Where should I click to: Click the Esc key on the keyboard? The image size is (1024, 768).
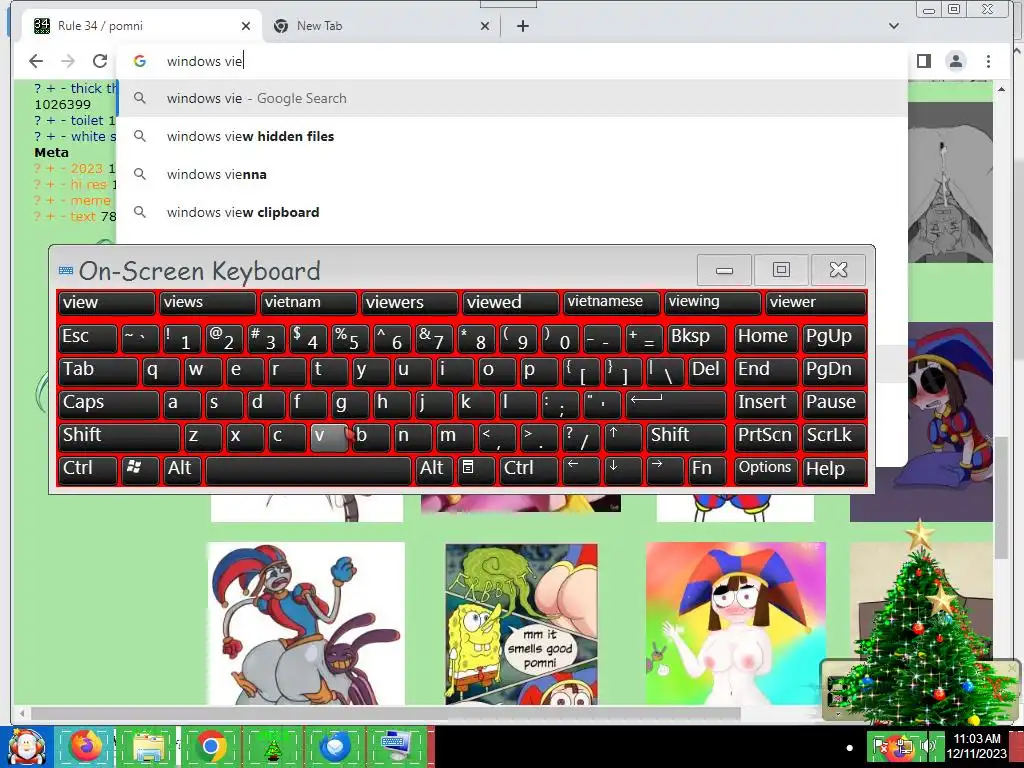[88, 338]
